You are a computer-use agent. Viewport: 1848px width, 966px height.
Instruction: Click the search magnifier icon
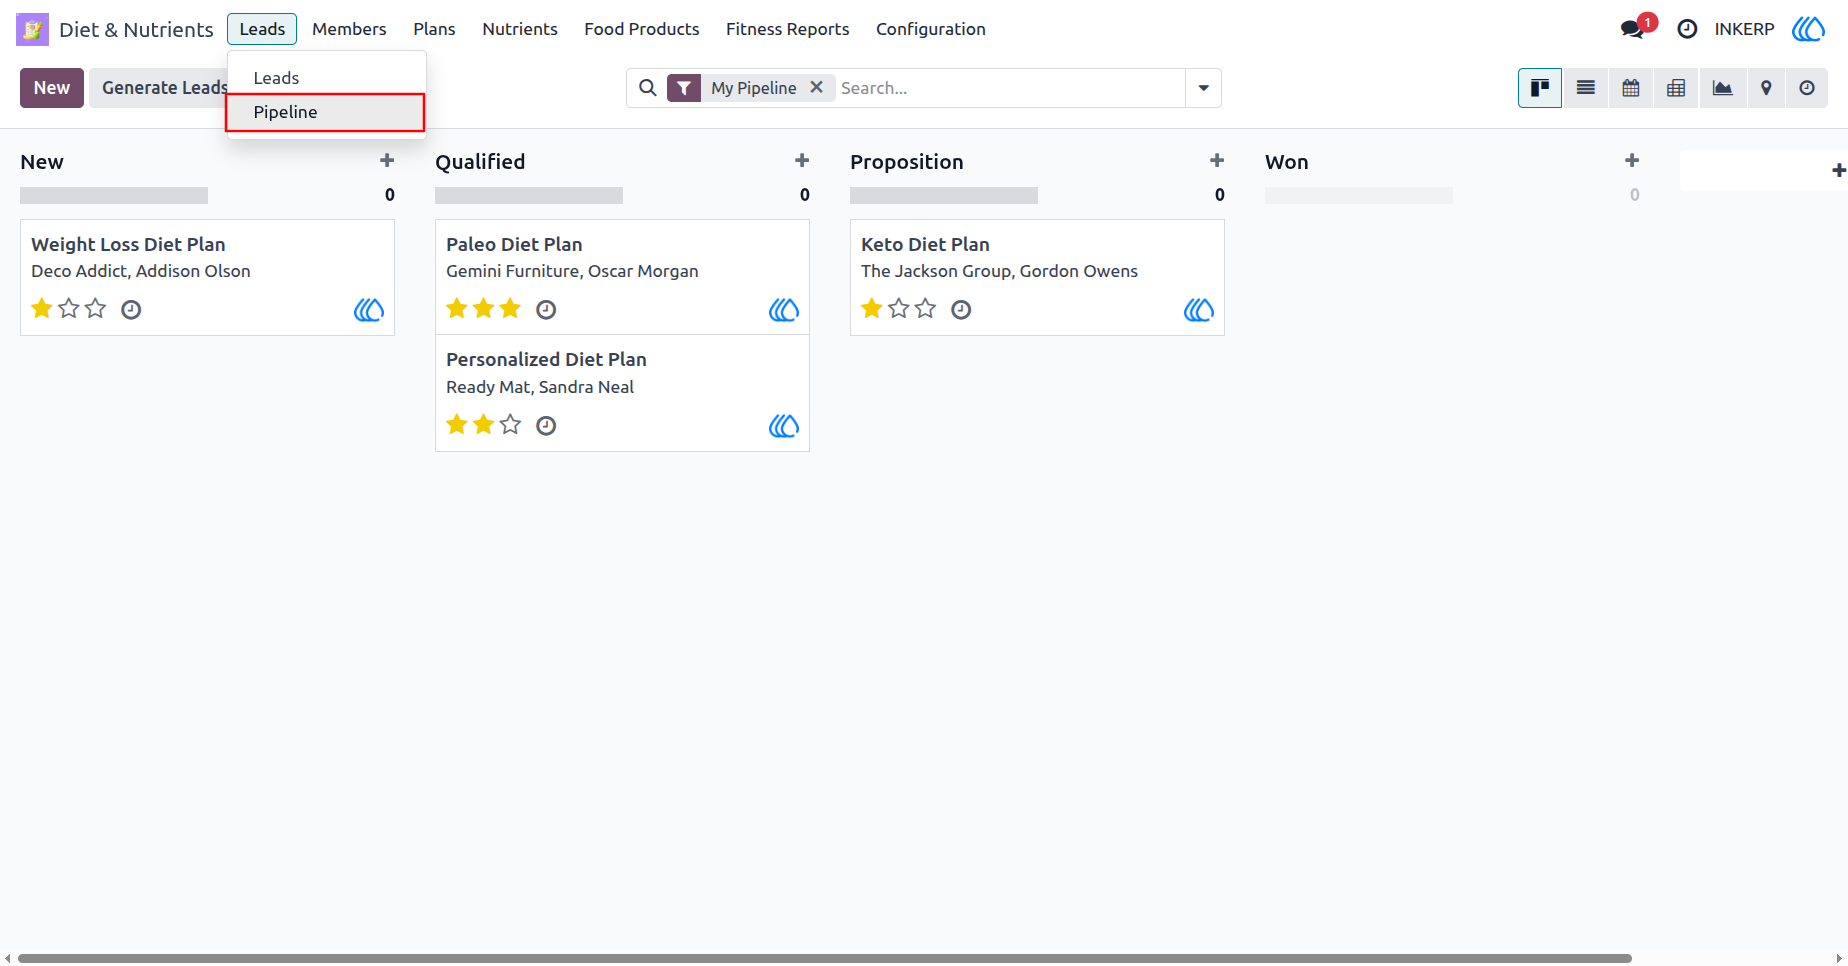coord(648,88)
